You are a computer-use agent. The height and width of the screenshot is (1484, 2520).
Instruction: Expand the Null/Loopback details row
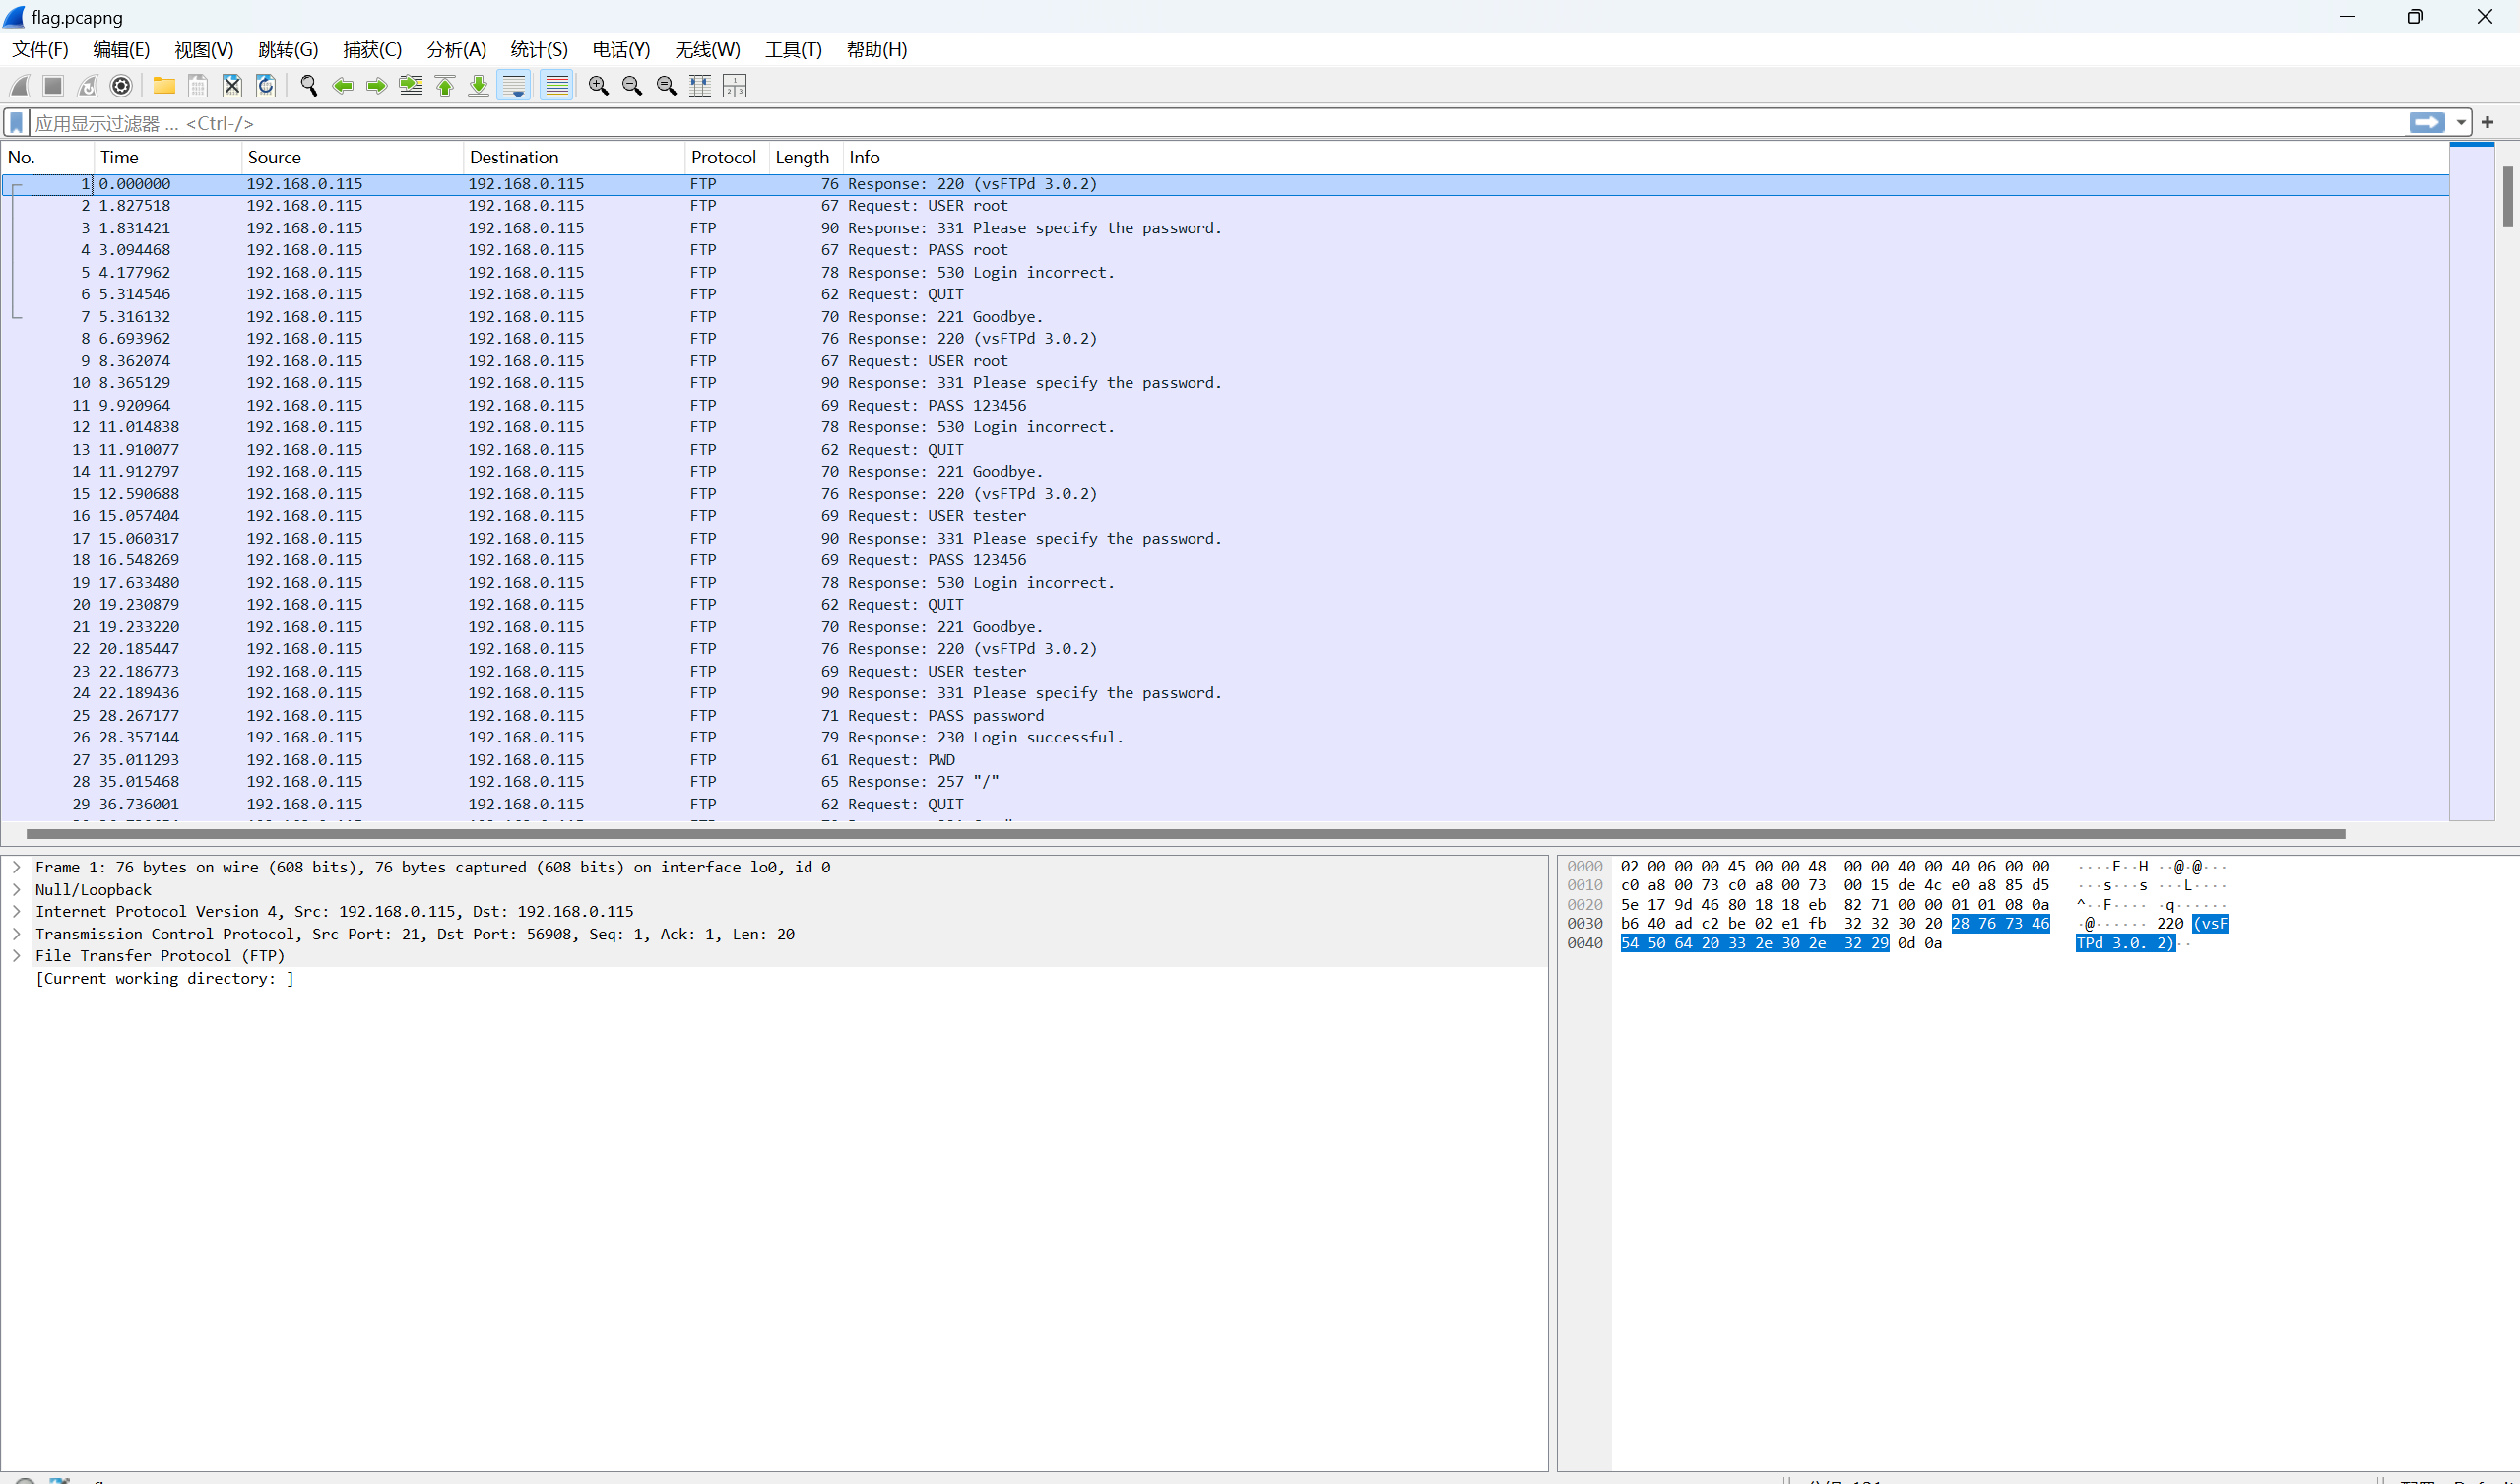coord(16,889)
